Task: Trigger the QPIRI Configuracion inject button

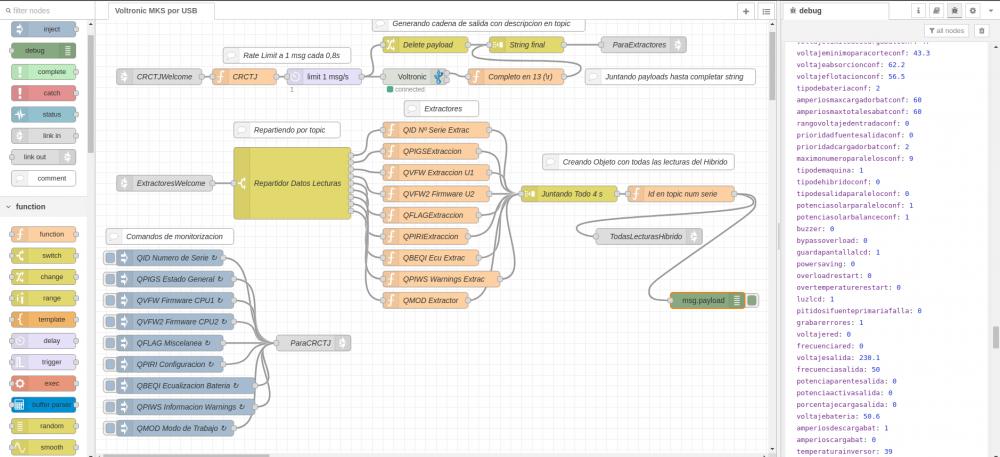Action: pyautogui.click(x=110, y=365)
